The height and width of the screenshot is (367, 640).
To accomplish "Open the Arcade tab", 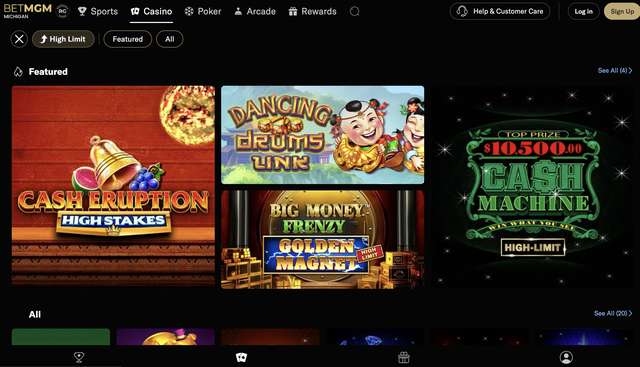I will [255, 11].
